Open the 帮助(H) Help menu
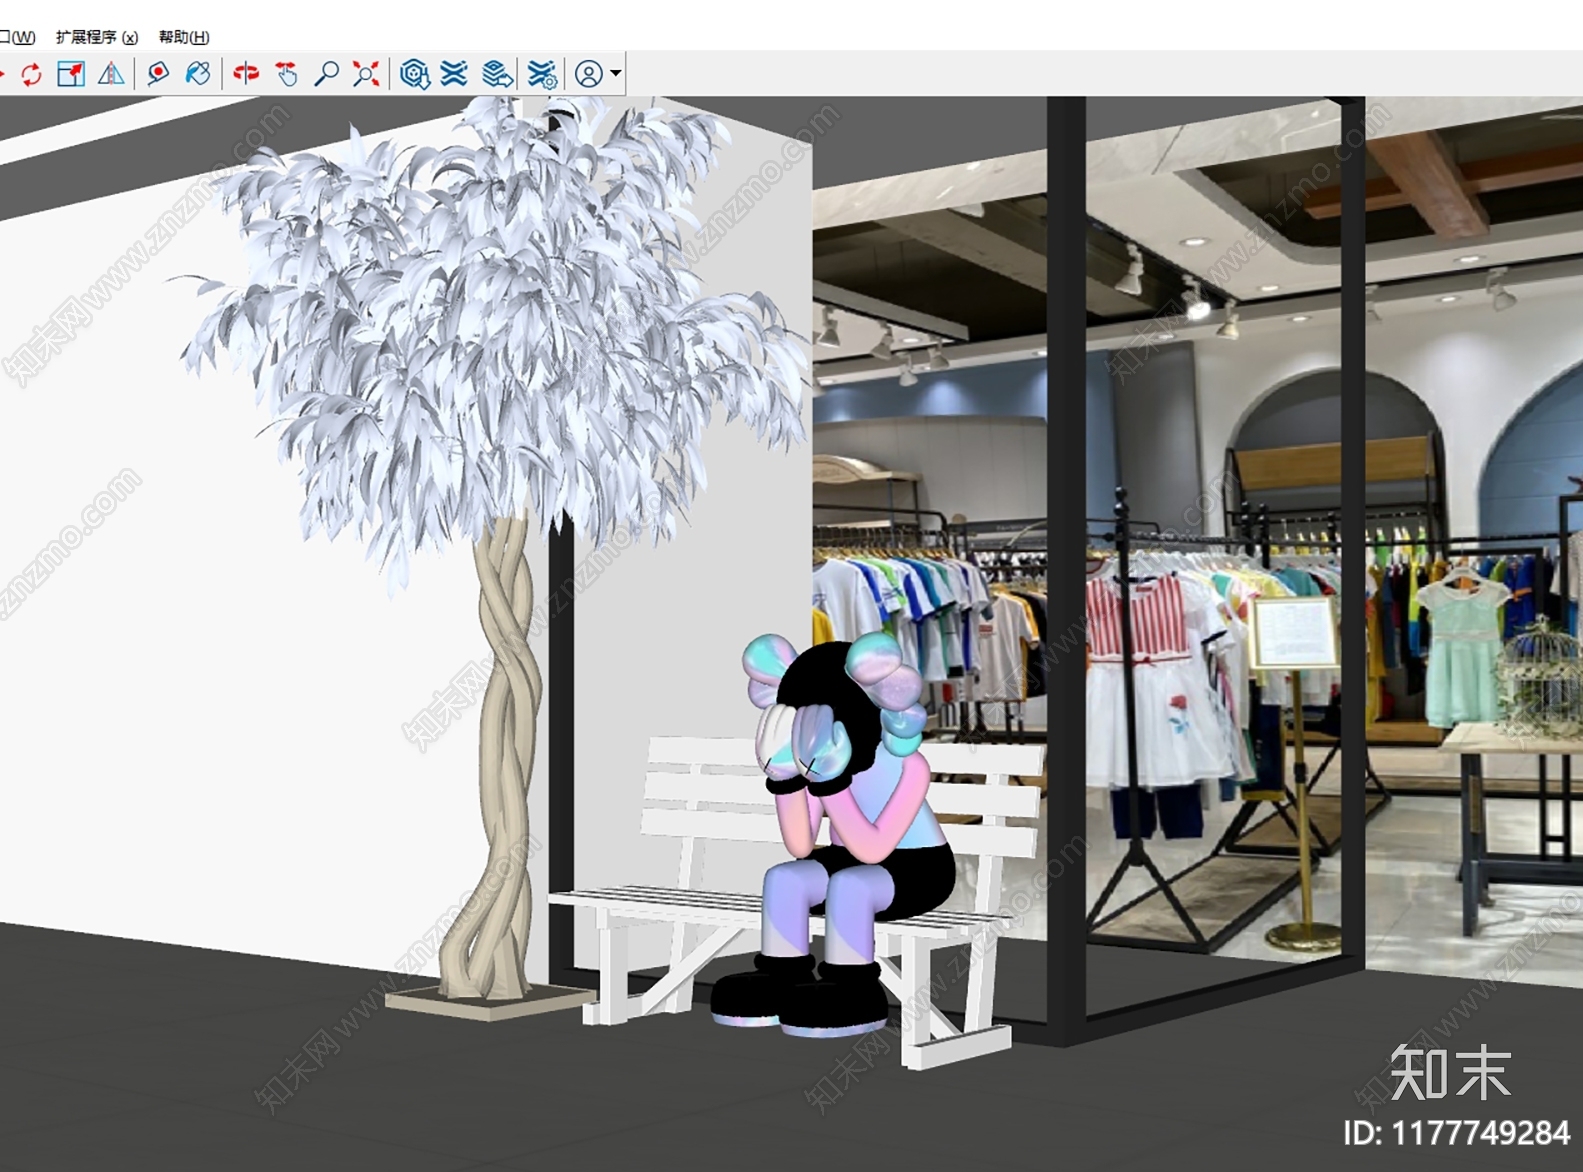The width and height of the screenshot is (1583, 1172). [x=184, y=37]
